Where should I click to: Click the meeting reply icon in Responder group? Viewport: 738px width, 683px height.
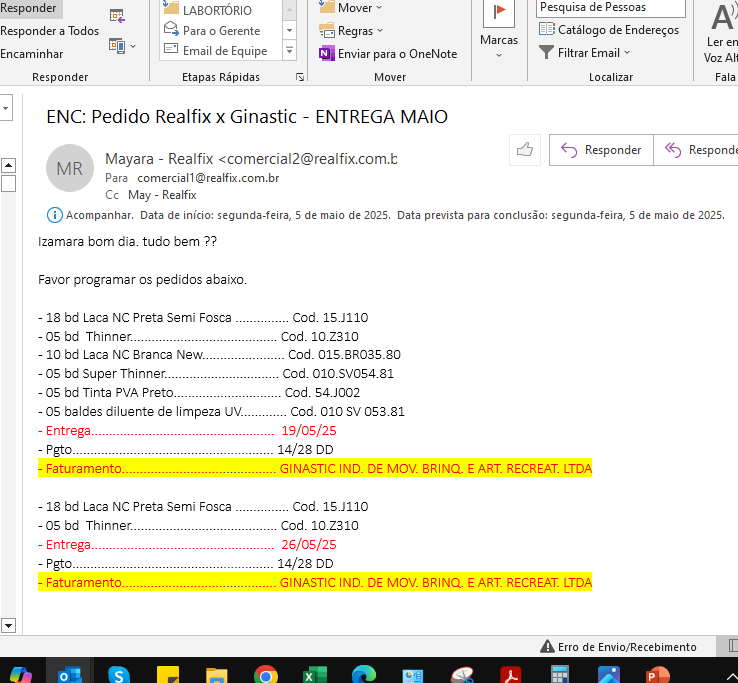[x=118, y=15]
